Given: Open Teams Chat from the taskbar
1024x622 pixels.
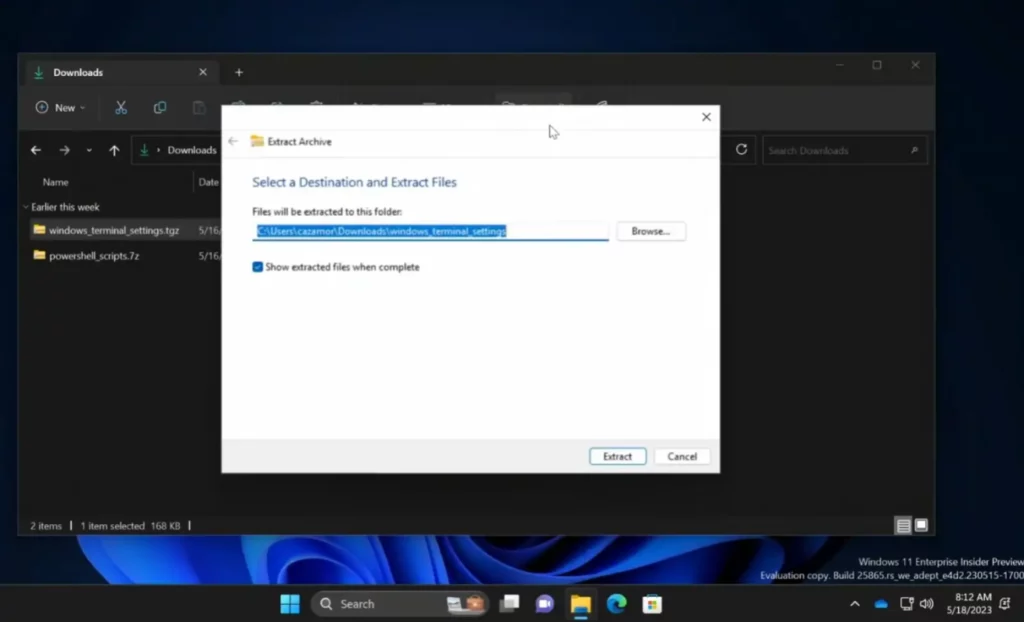Looking at the screenshot, I should click(x=545, y=604).
